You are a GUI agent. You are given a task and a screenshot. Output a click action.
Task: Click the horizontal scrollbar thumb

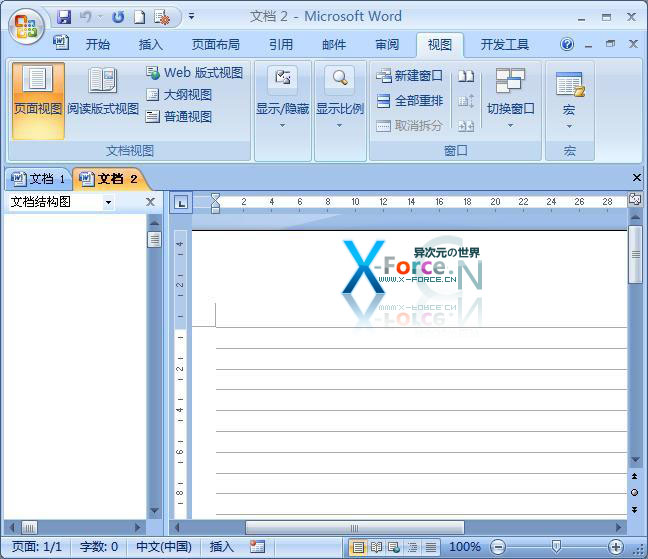pos(355,528)
